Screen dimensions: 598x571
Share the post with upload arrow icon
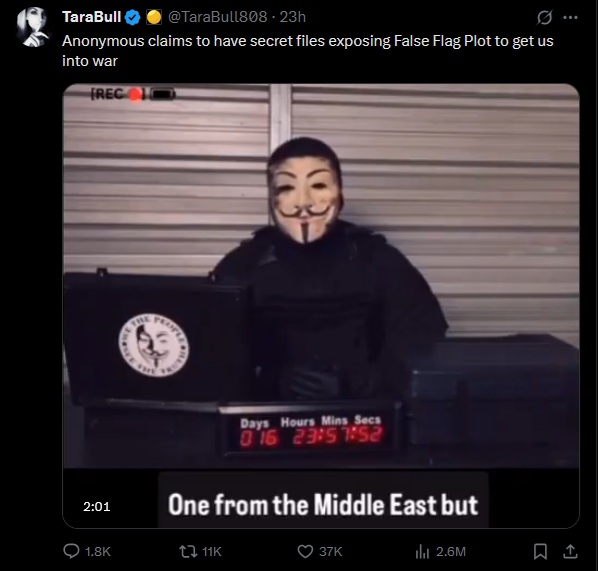pyautogui.click(x=570, y=551)
